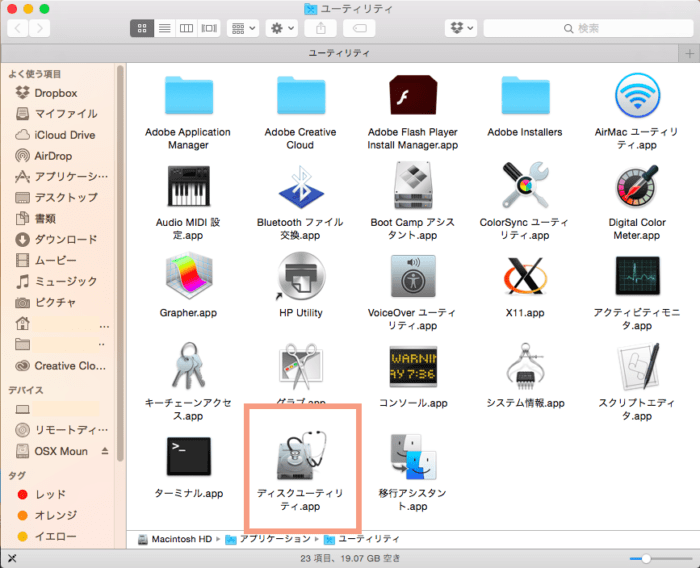Open the Adobe Installers folder
The width and height of the screenshot is (700, 568).
tap(525, 96)
